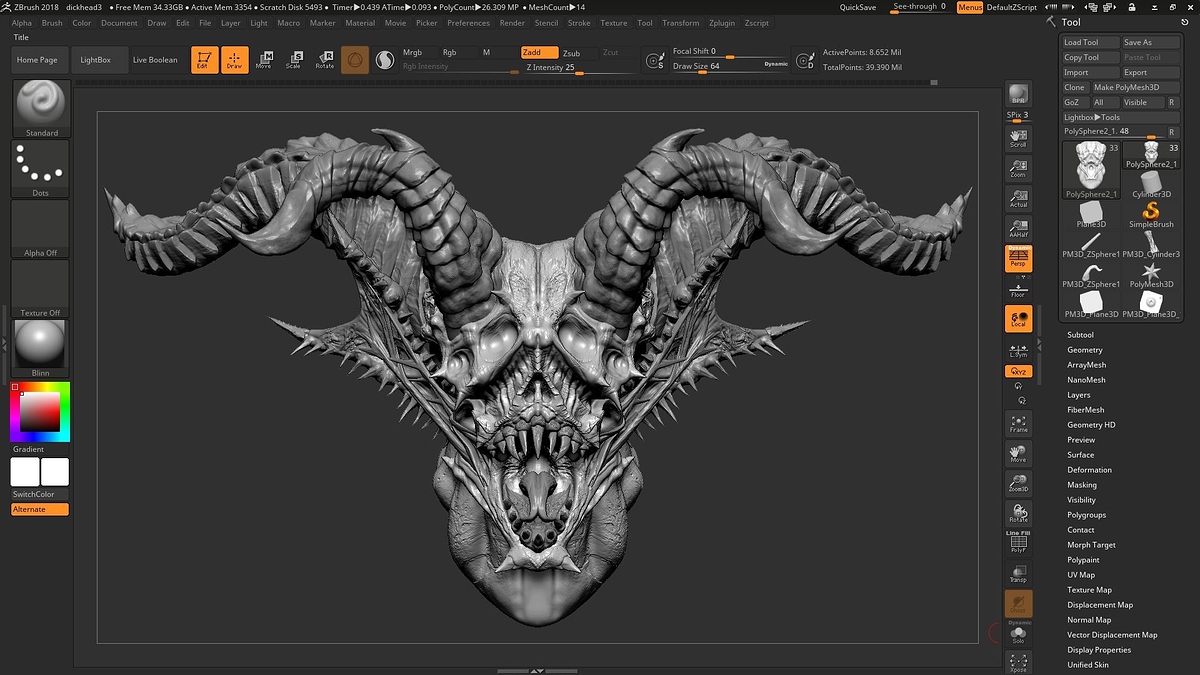Image resolution: width=1200 pixels, height=675 pixels.
Task: Toggle Local symmetry mode
Action: [x=1018, y=319]
